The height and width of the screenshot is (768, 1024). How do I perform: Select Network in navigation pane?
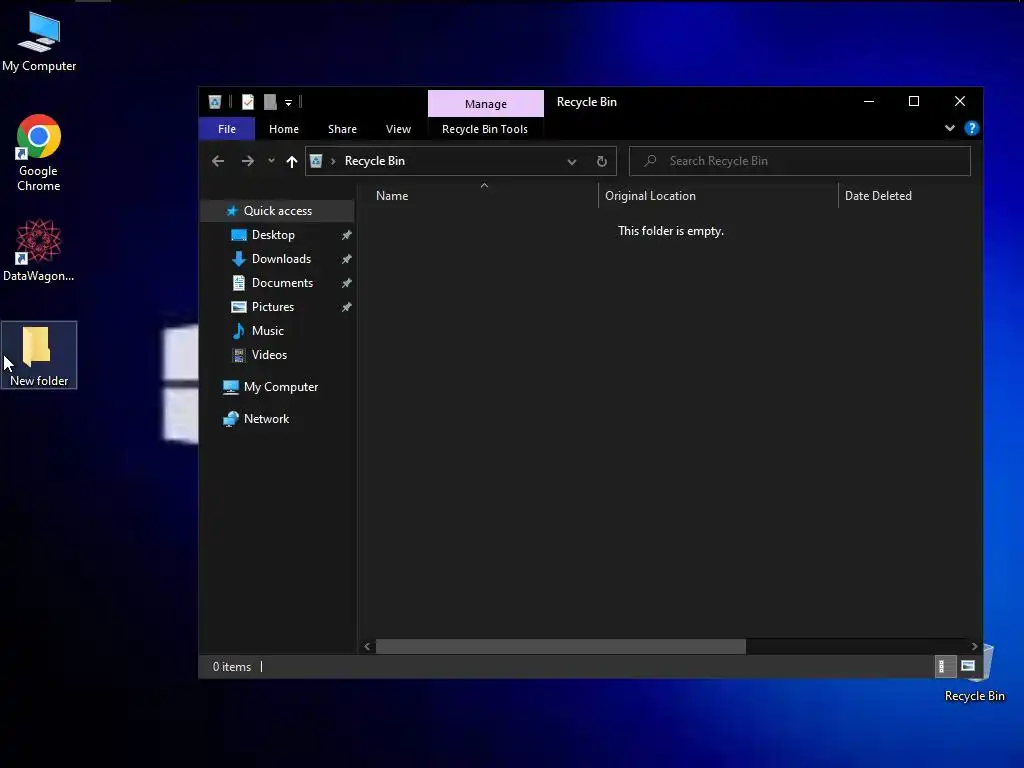pos(266,419)
